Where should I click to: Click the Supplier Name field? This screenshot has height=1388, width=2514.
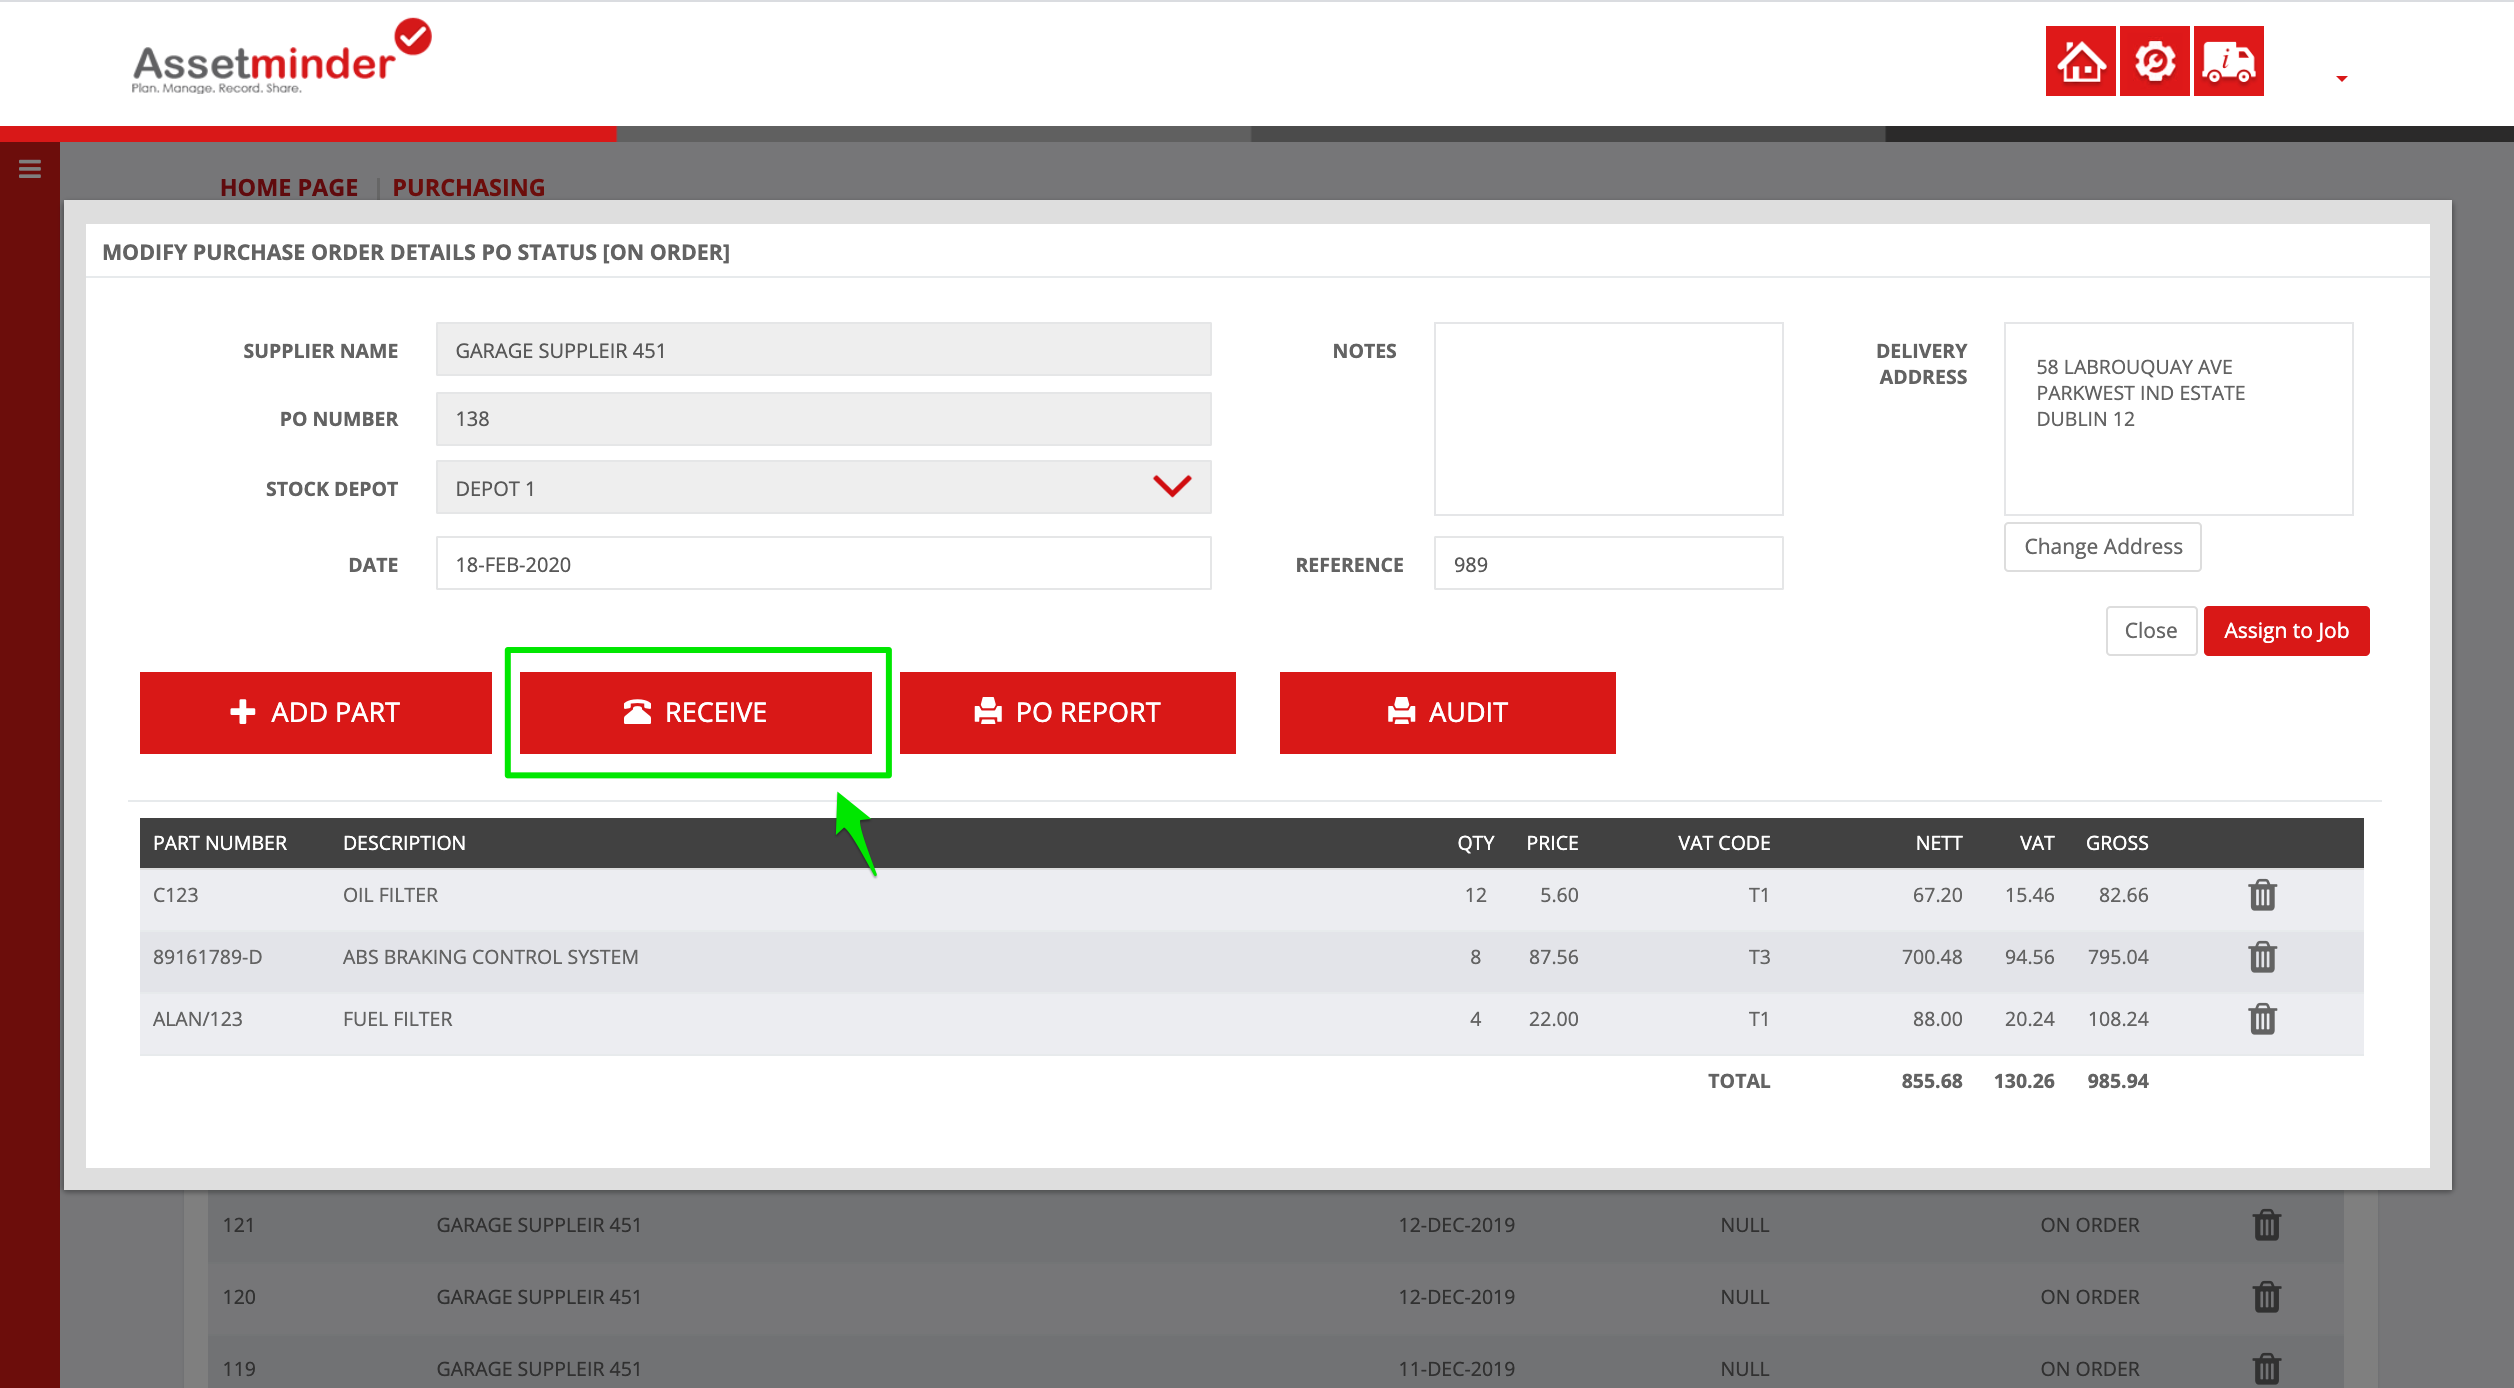click(823, 350)
